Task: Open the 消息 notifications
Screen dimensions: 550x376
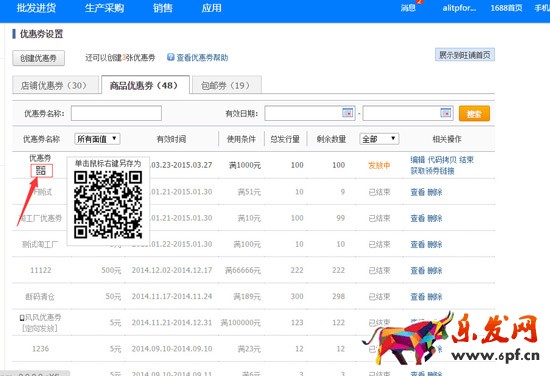Action: tap(408, 8)
